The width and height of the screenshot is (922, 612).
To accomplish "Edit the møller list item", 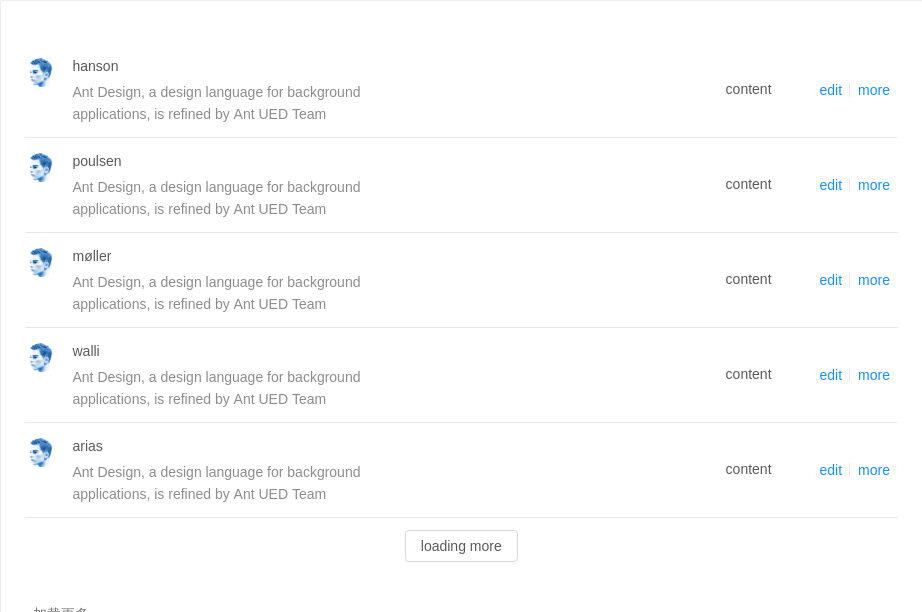I will coord(830,280).
